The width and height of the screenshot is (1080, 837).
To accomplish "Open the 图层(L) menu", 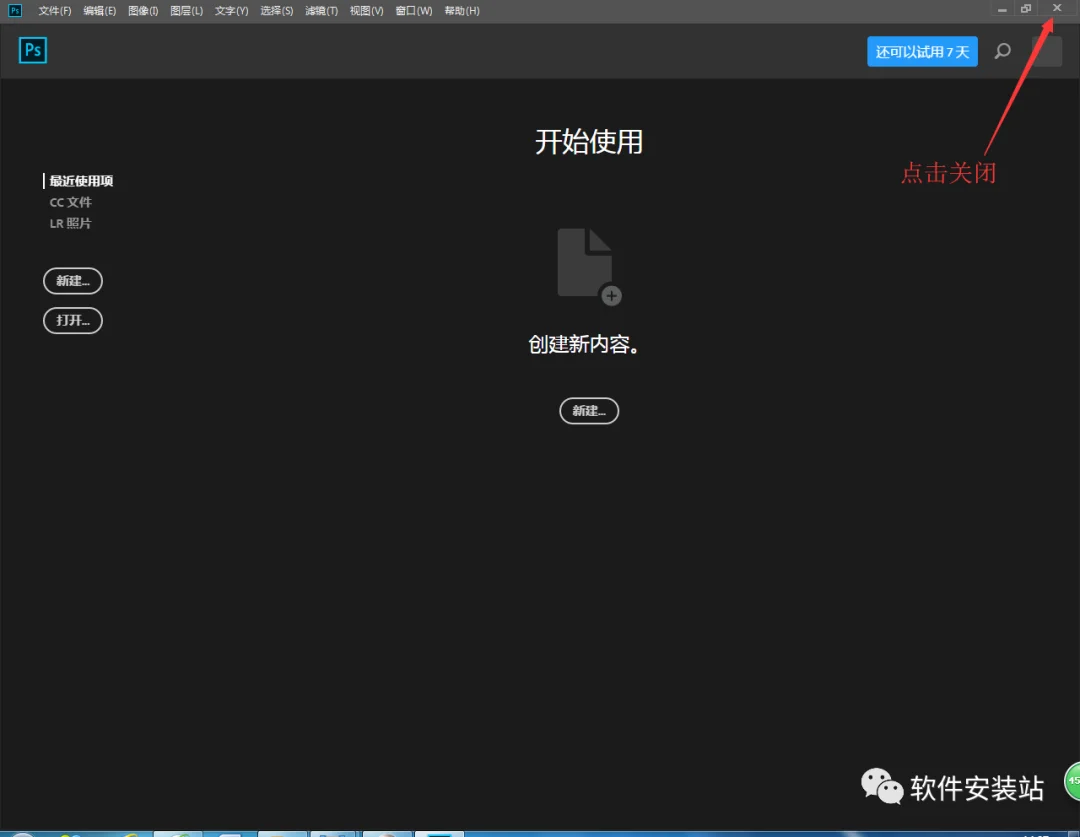I will (x=186, y=11).
